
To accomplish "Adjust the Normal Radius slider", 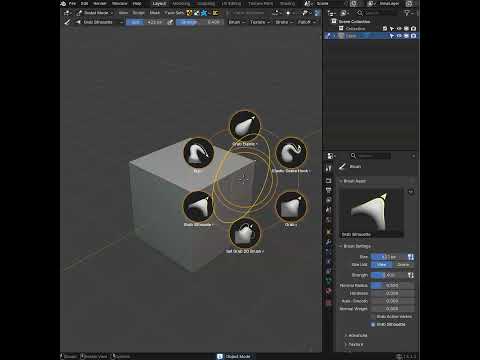I will [x=393, y=285].
